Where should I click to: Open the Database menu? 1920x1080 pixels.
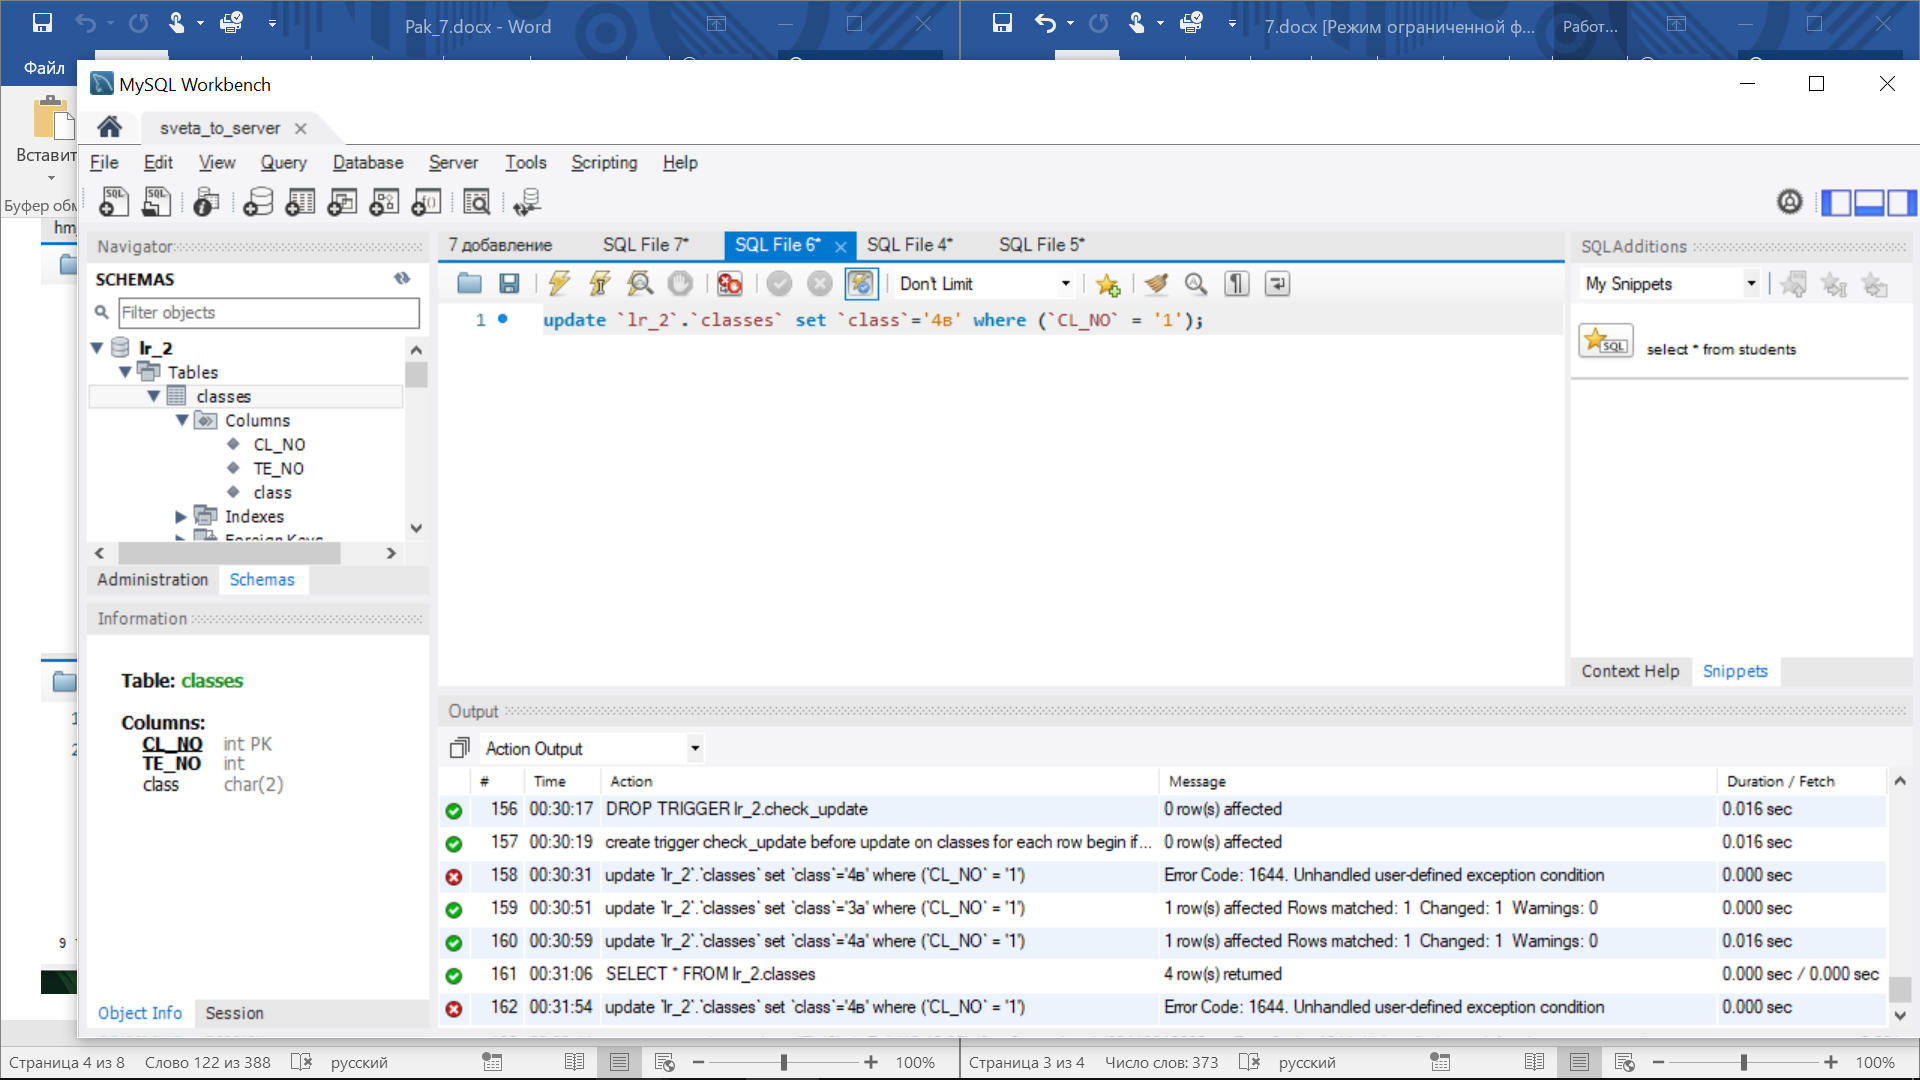coord(368,162)
